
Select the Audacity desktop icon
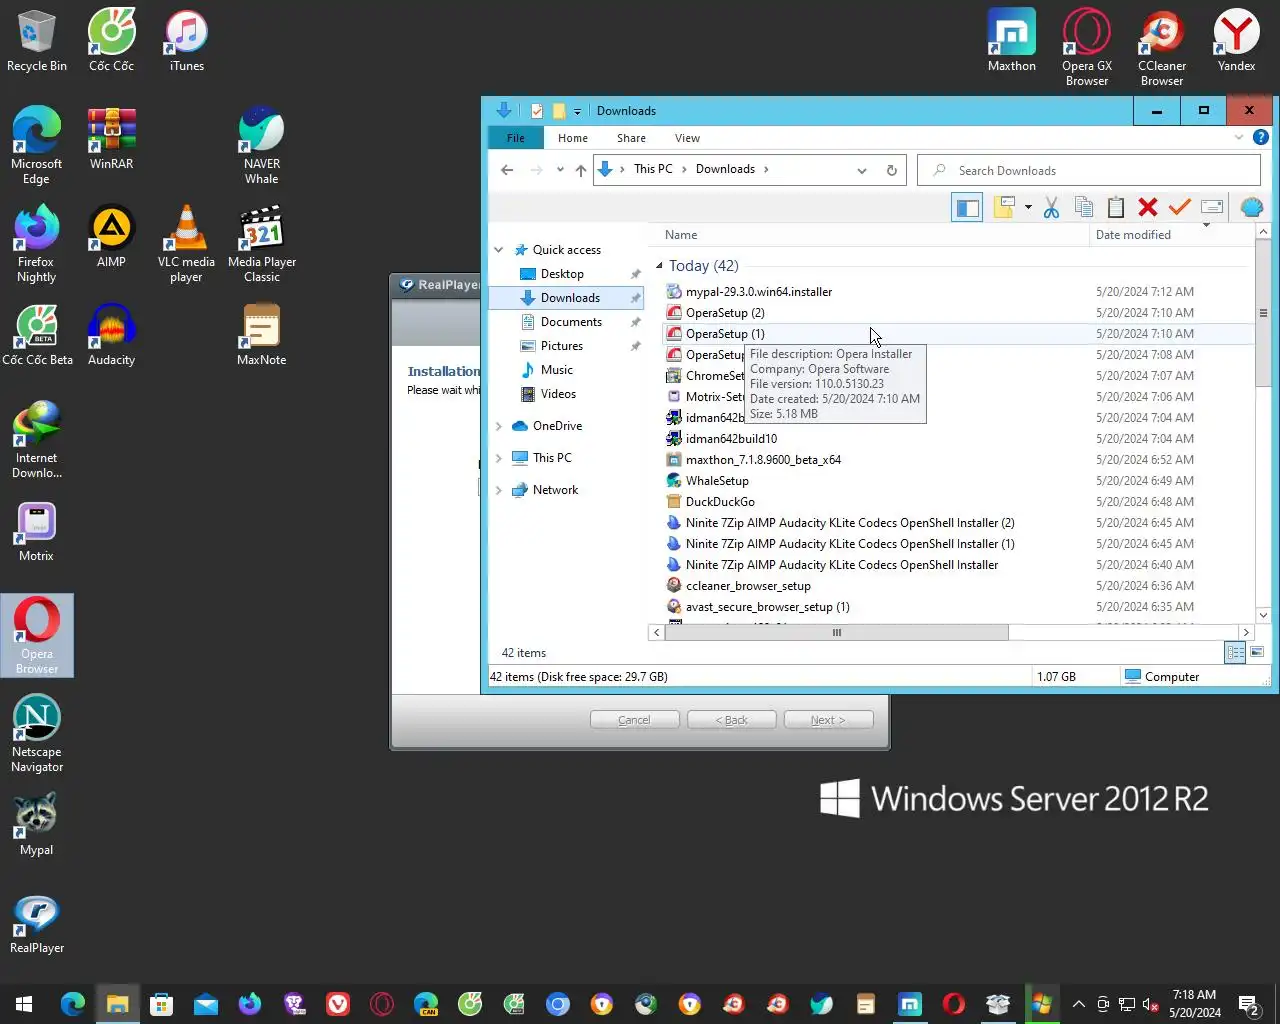point(111,335)
